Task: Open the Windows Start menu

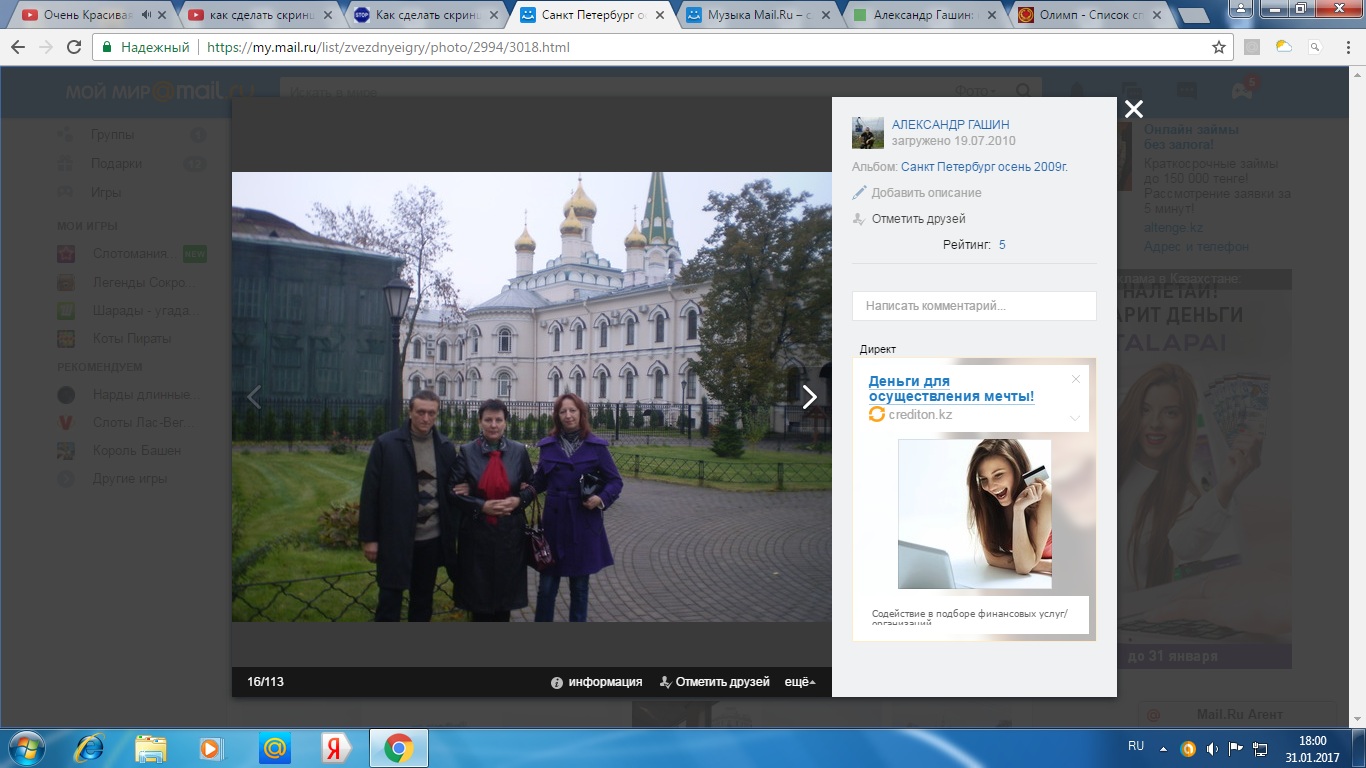Action: coord(26,747)
